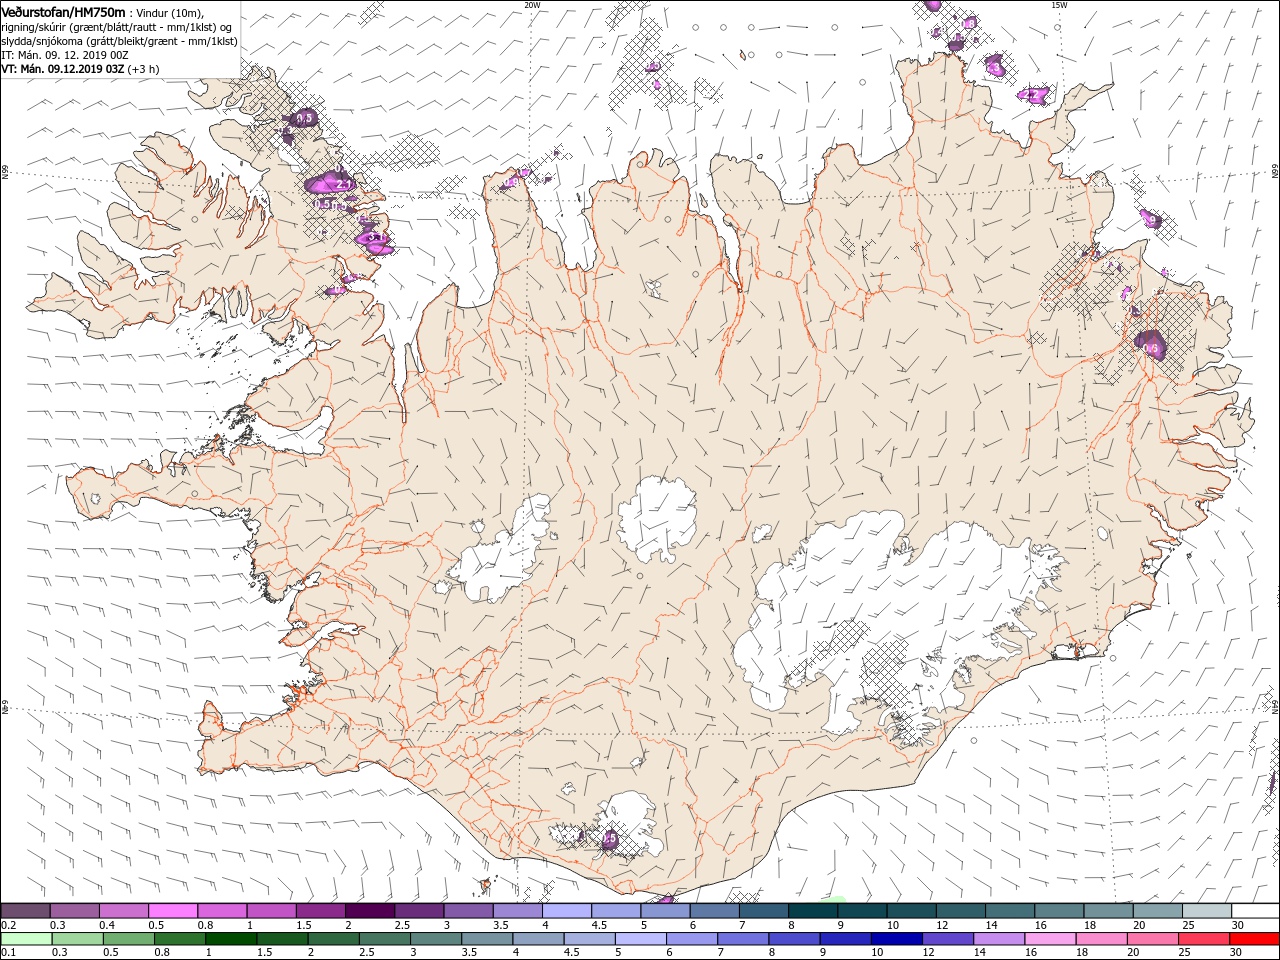Click upper legend swatch between 0.3 and 0.4
1280x960 pixels.
74,911
